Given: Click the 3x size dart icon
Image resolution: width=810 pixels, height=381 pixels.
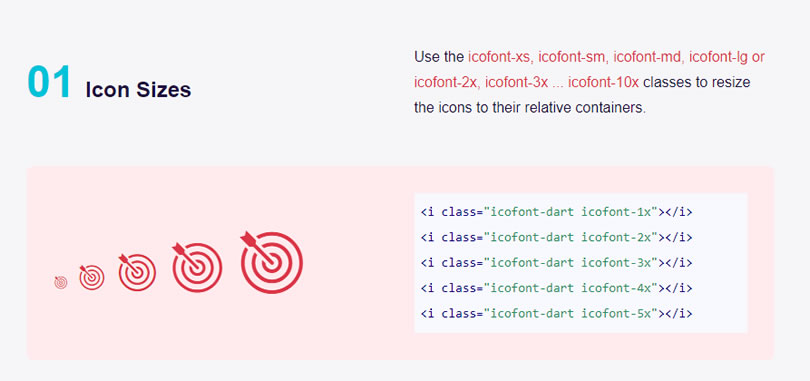Looking at the screenshot, I should click(137, 272).
